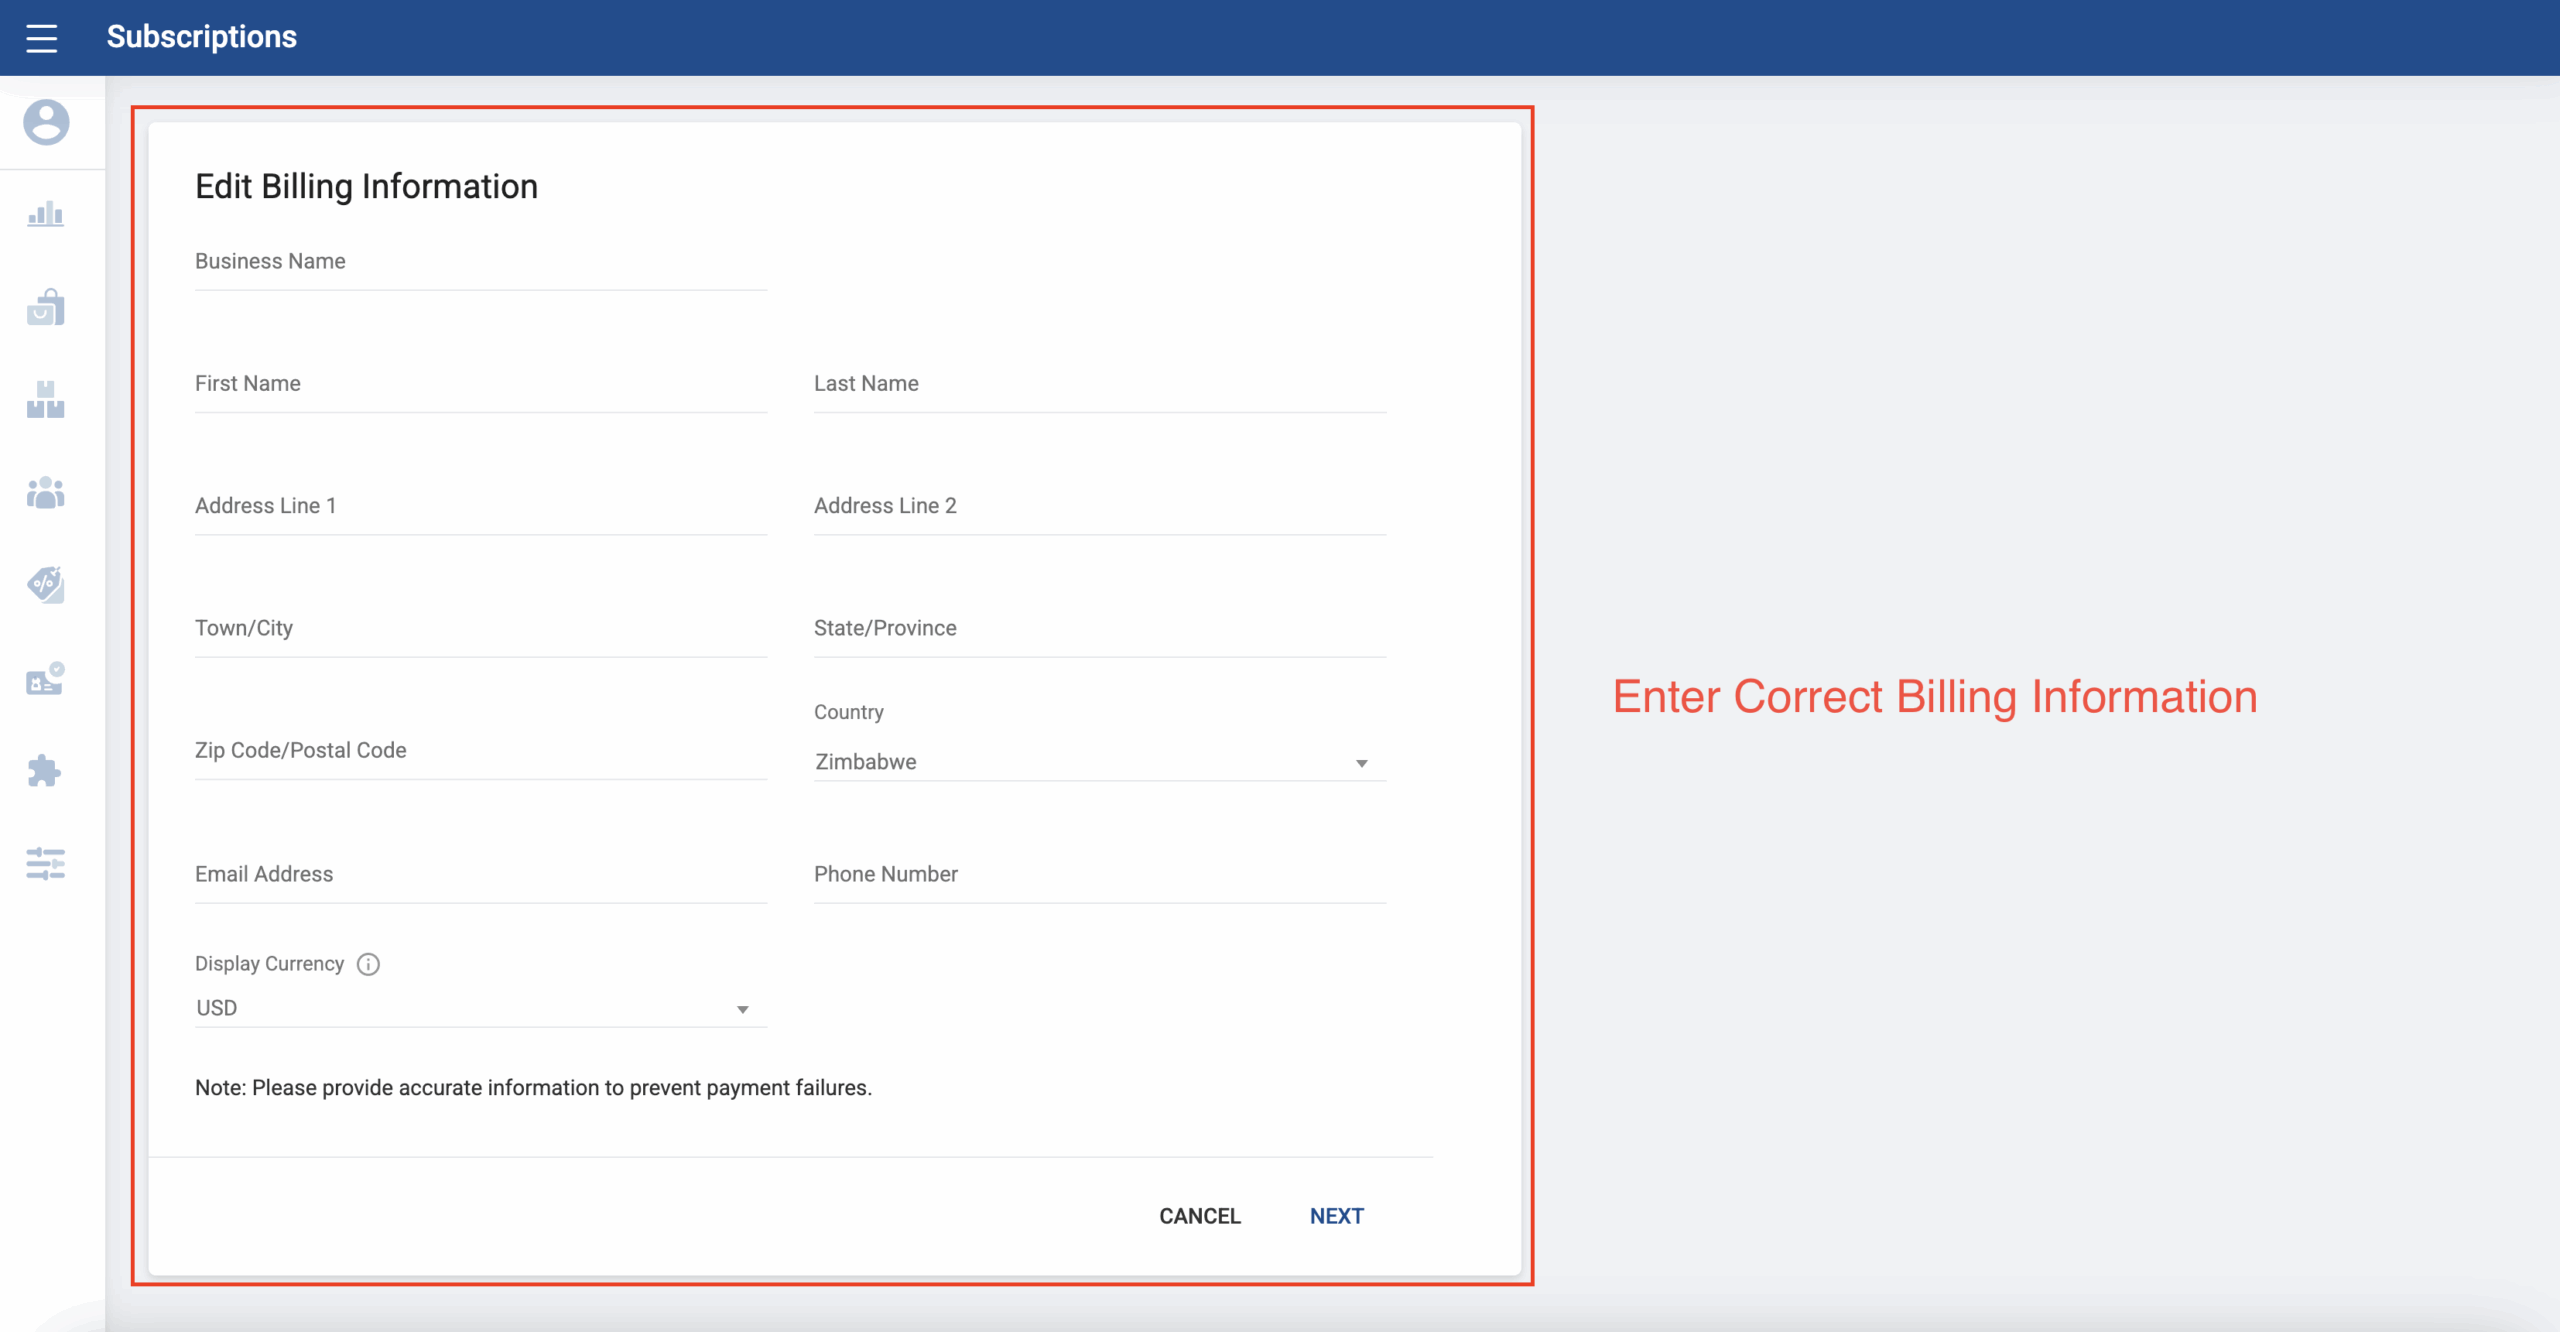Expand the Display Currency dropdown showing USD
This screenshot has height=1332, width=2560.
pos(478,1008)
